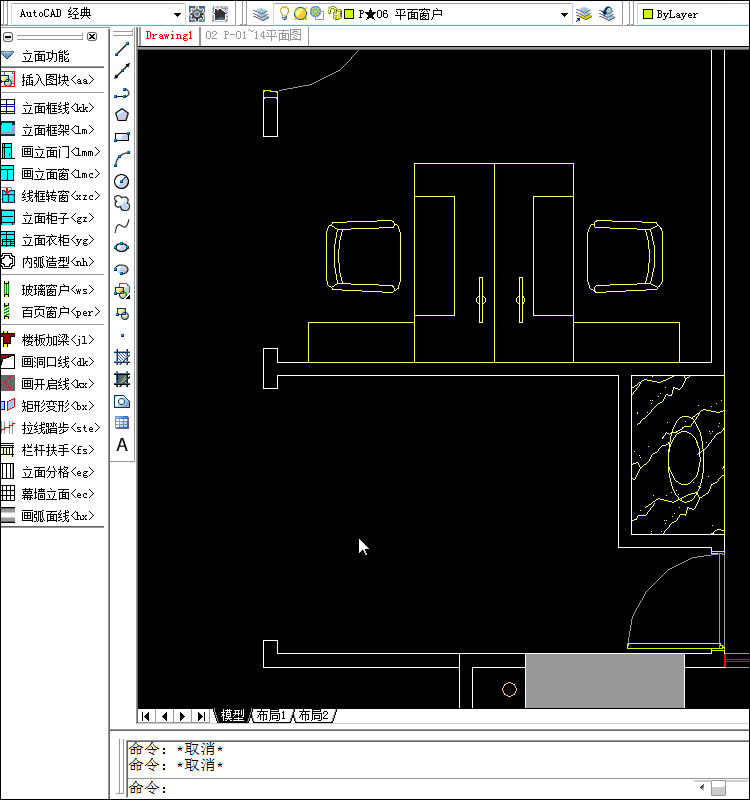Select the Line tool in the draw toolbar
Image resolution: width=750 pixels, height=800 pixels.
(x=122, y=49)
